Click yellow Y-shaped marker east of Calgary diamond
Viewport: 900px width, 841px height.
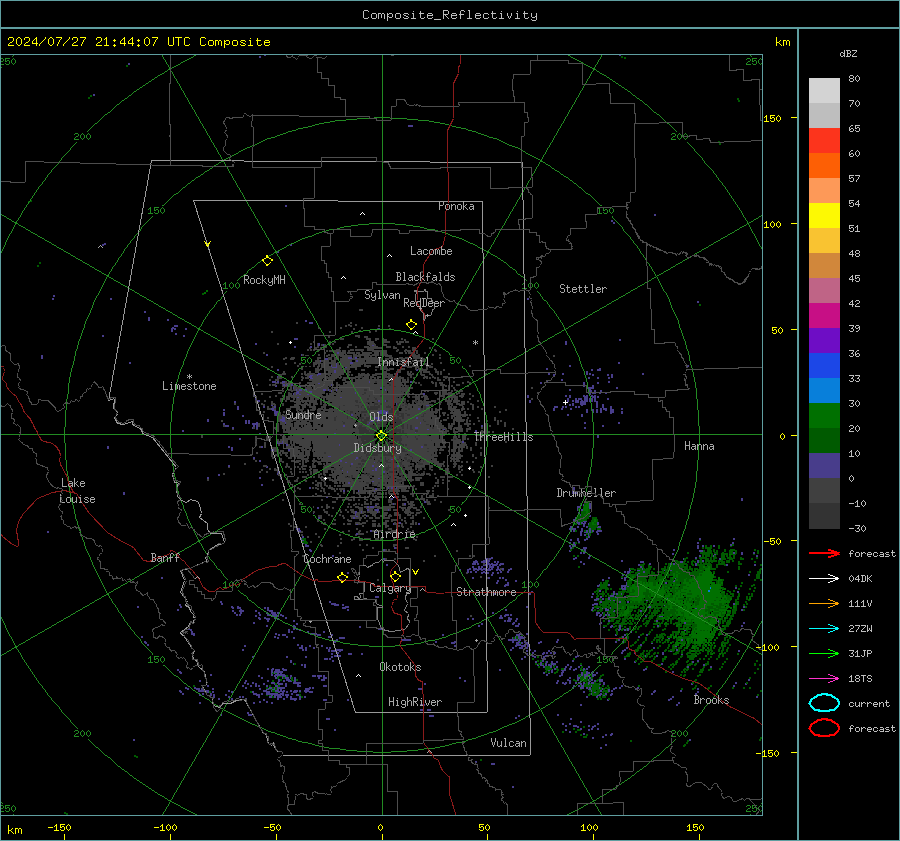(416, 572)
